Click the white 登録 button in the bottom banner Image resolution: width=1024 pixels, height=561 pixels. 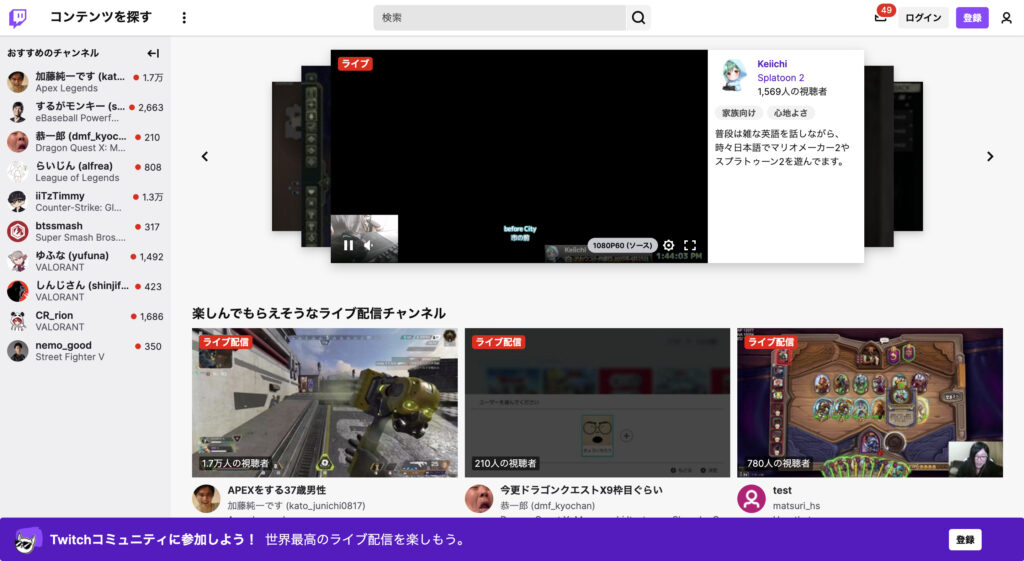point(965,539)
